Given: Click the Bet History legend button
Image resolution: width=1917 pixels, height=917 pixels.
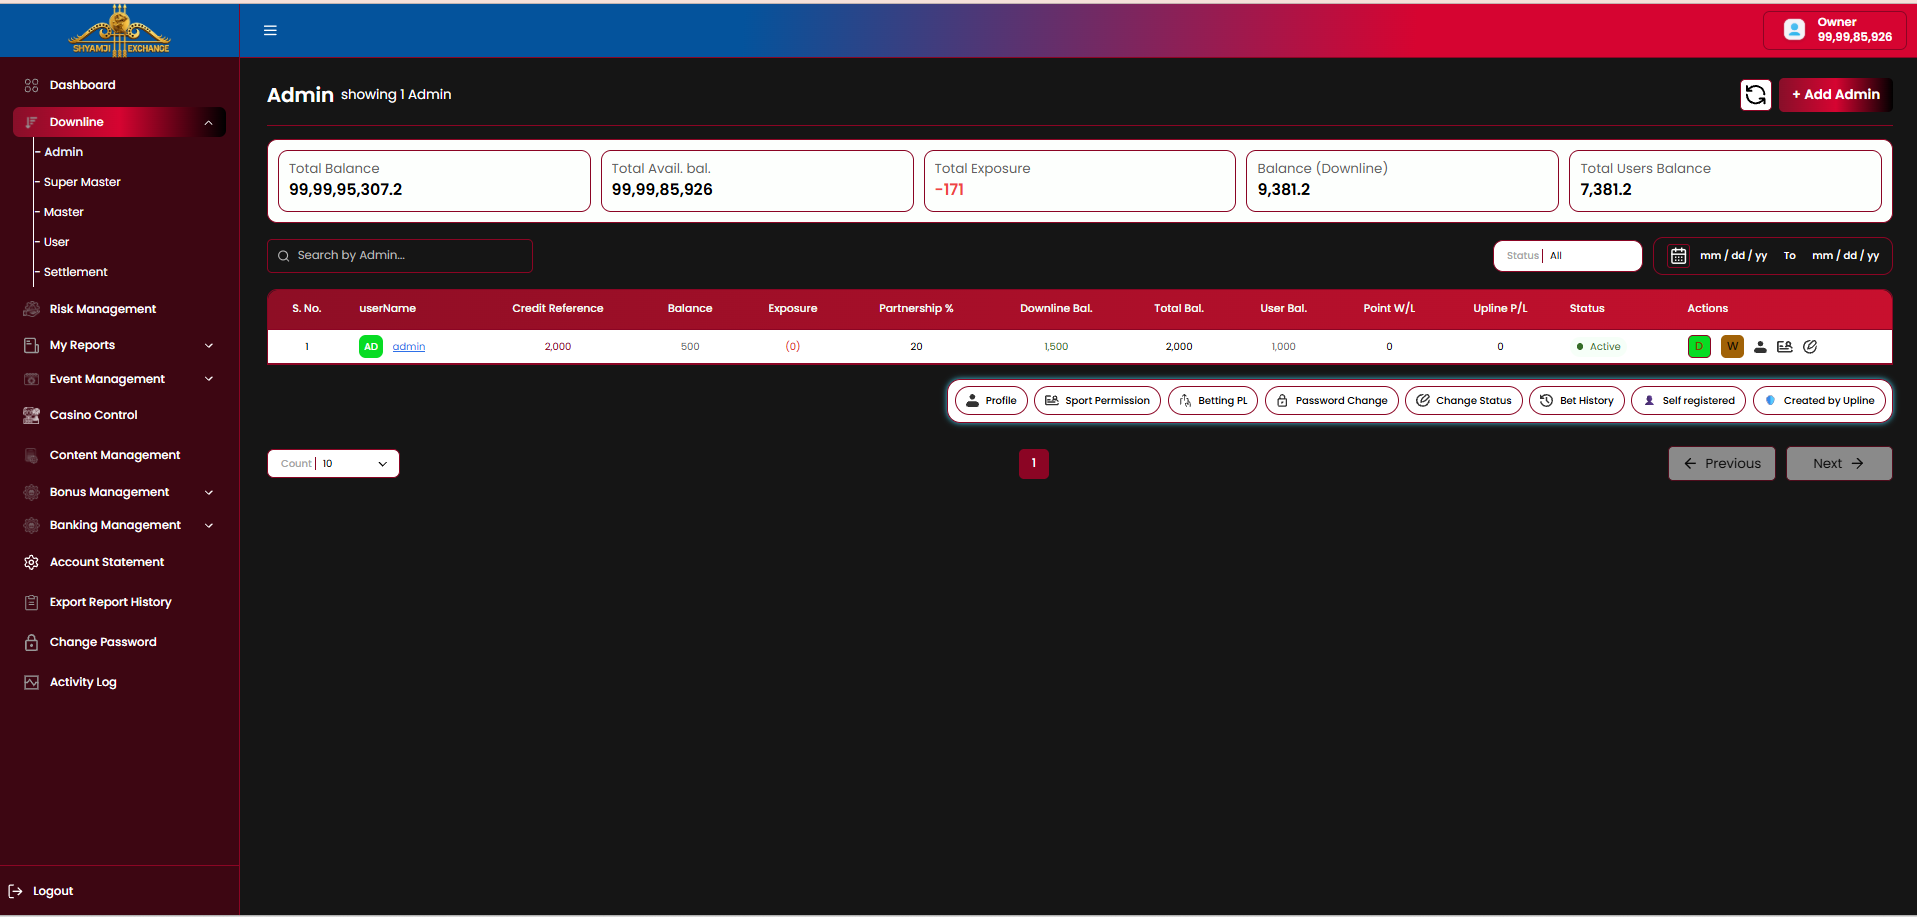Looking at the screenshot, I should coord(1577,401).
